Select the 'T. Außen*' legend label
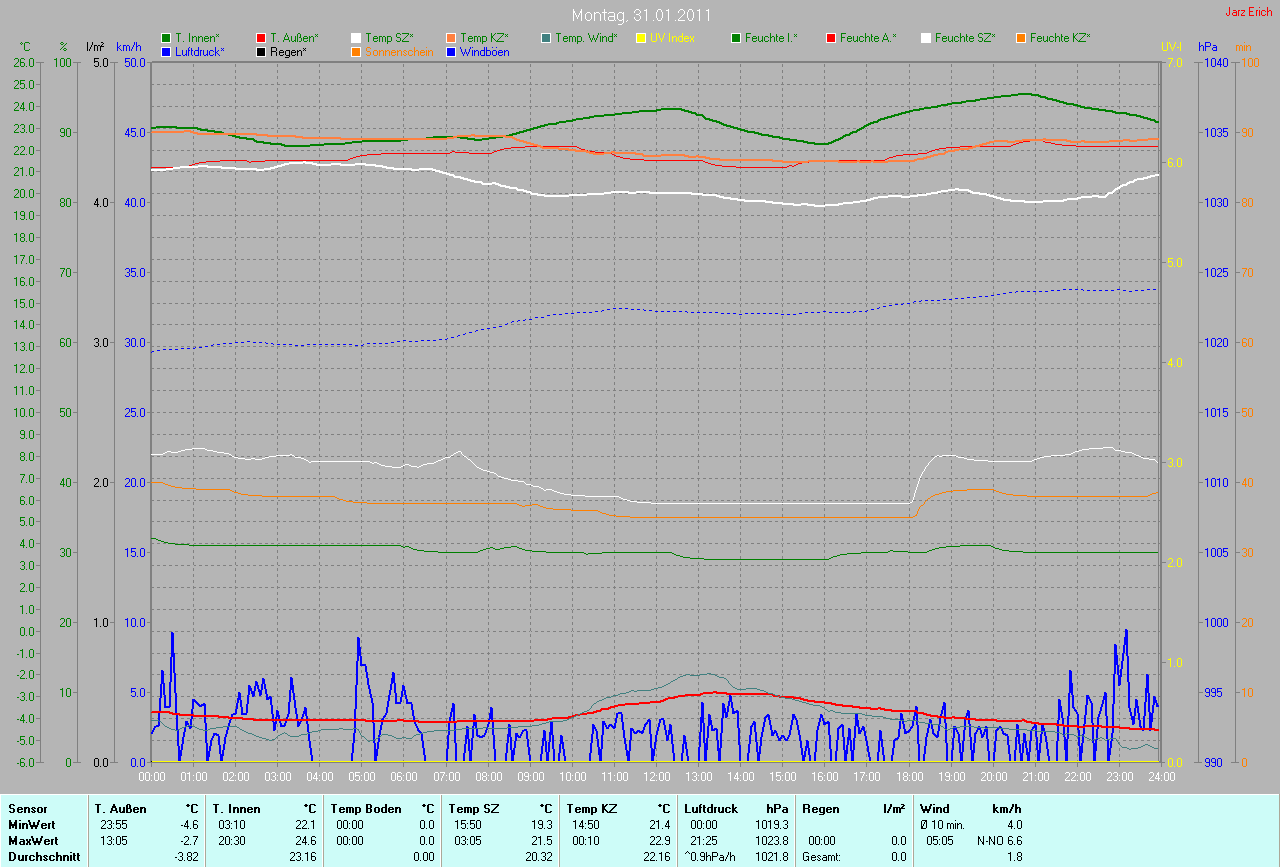 click(x=294, y=38)
